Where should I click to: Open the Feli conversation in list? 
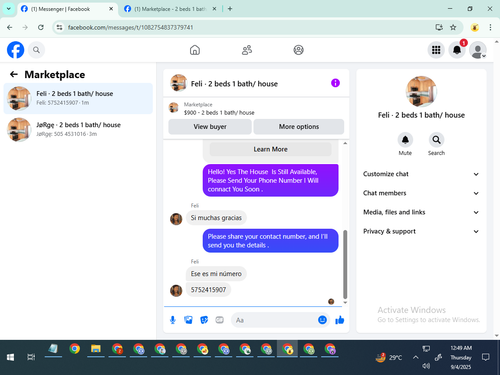coord(78,98)
